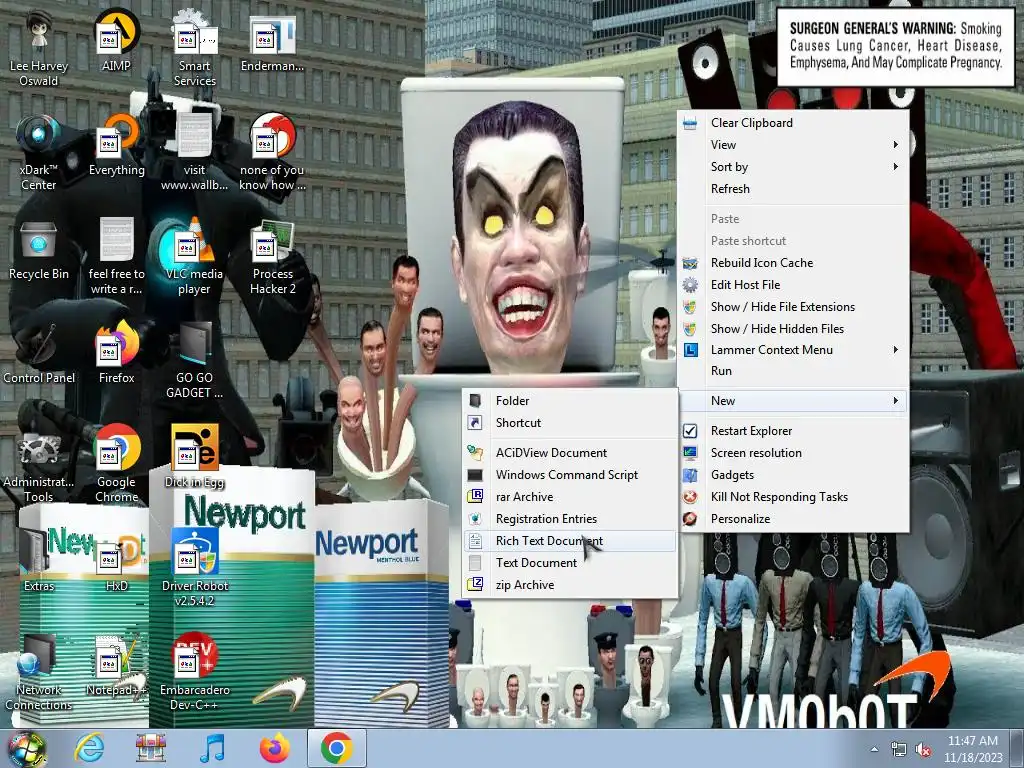Choose Rebuild Icon Cache

click(793, 263)
